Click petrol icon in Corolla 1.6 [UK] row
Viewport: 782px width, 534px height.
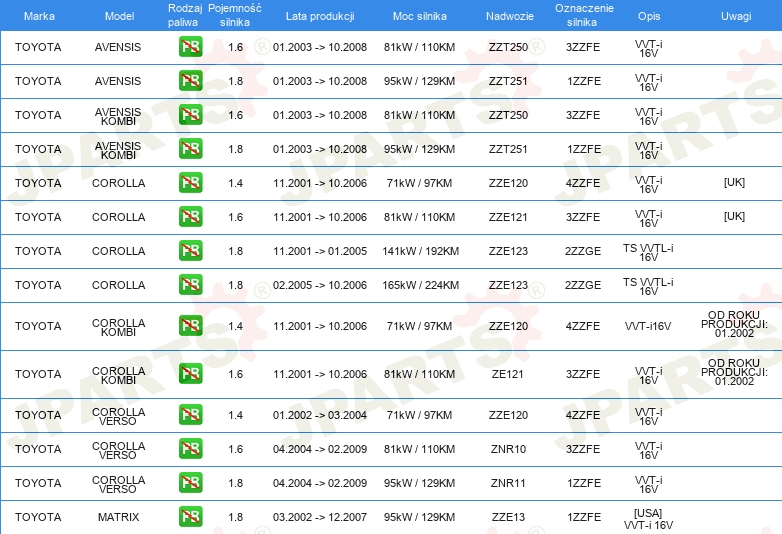(x=191, y=216)
